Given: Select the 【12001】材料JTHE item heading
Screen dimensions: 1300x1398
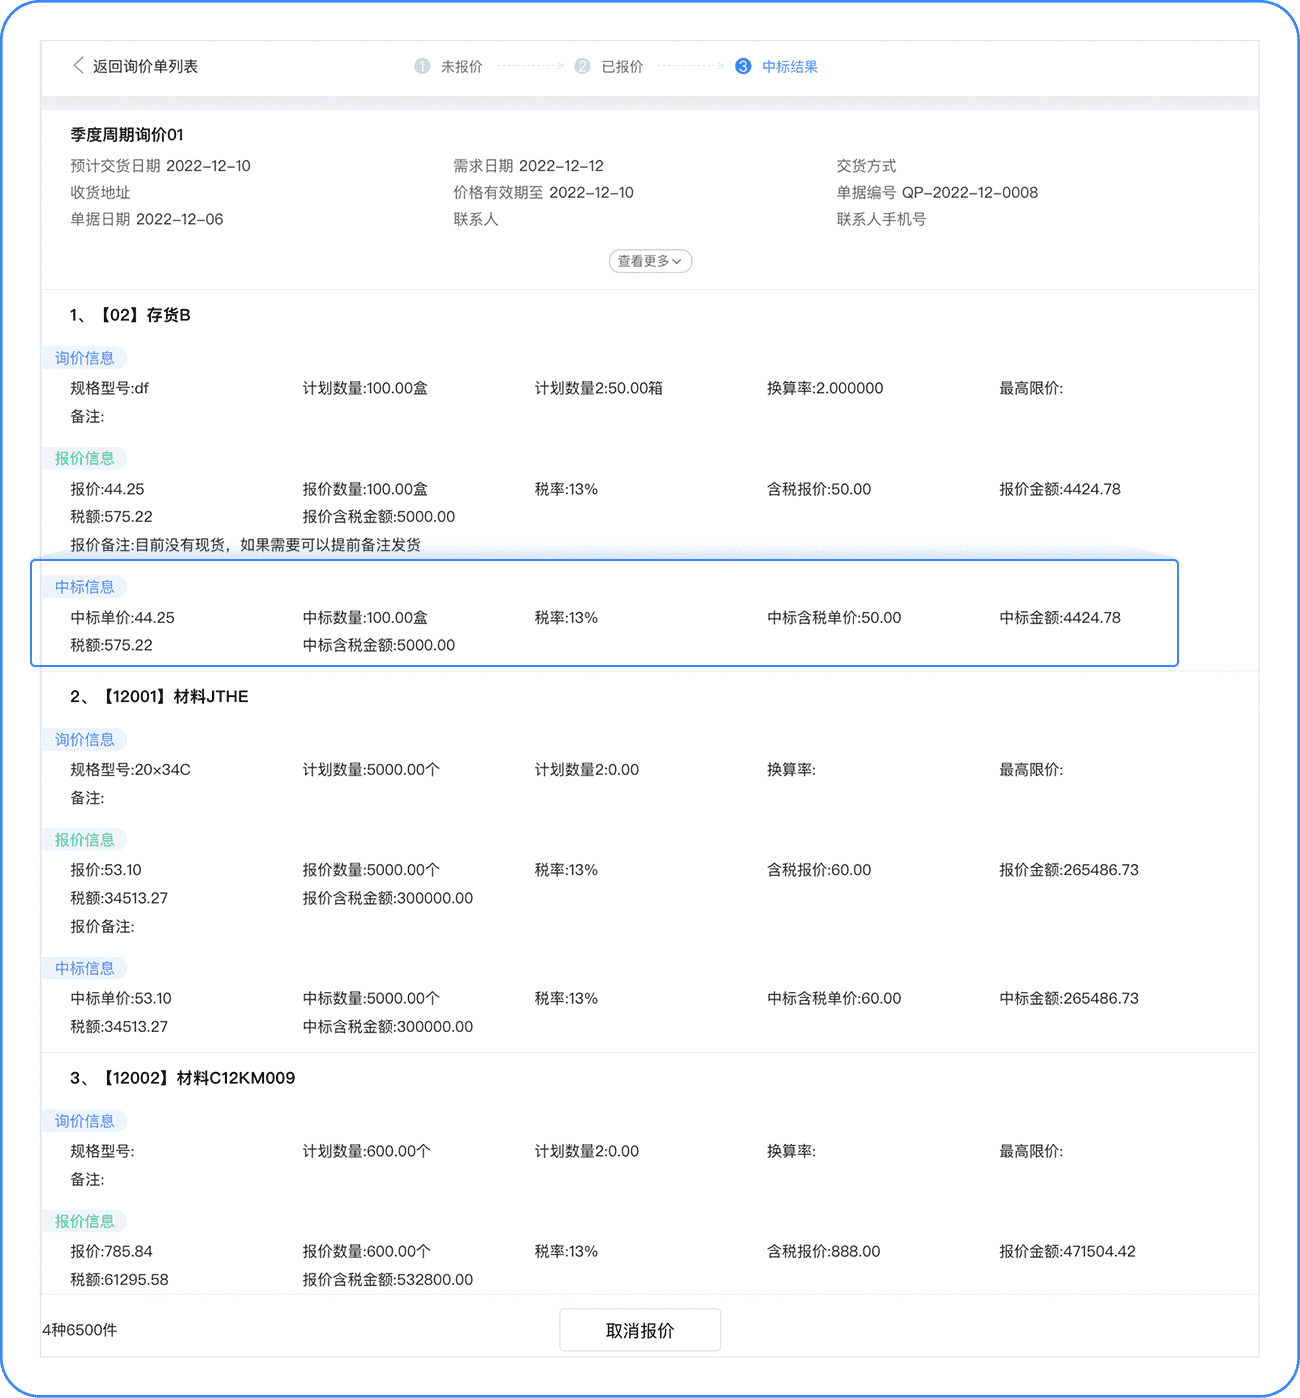Looking at the screenshot, I should (x=175, y=696).
